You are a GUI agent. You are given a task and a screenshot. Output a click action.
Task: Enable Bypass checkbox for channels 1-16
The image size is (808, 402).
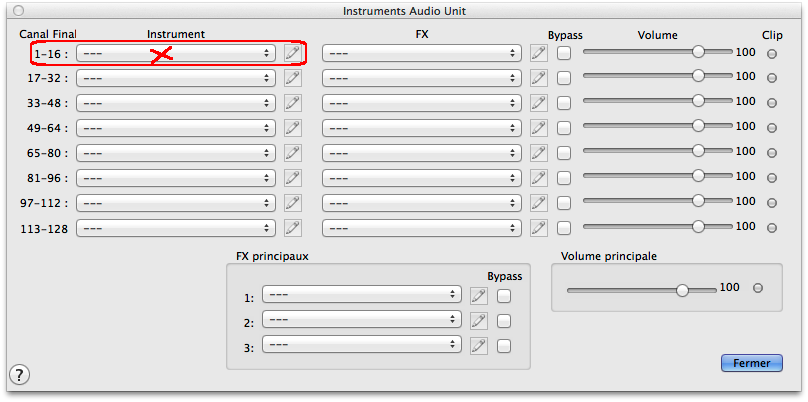point(565,53)
